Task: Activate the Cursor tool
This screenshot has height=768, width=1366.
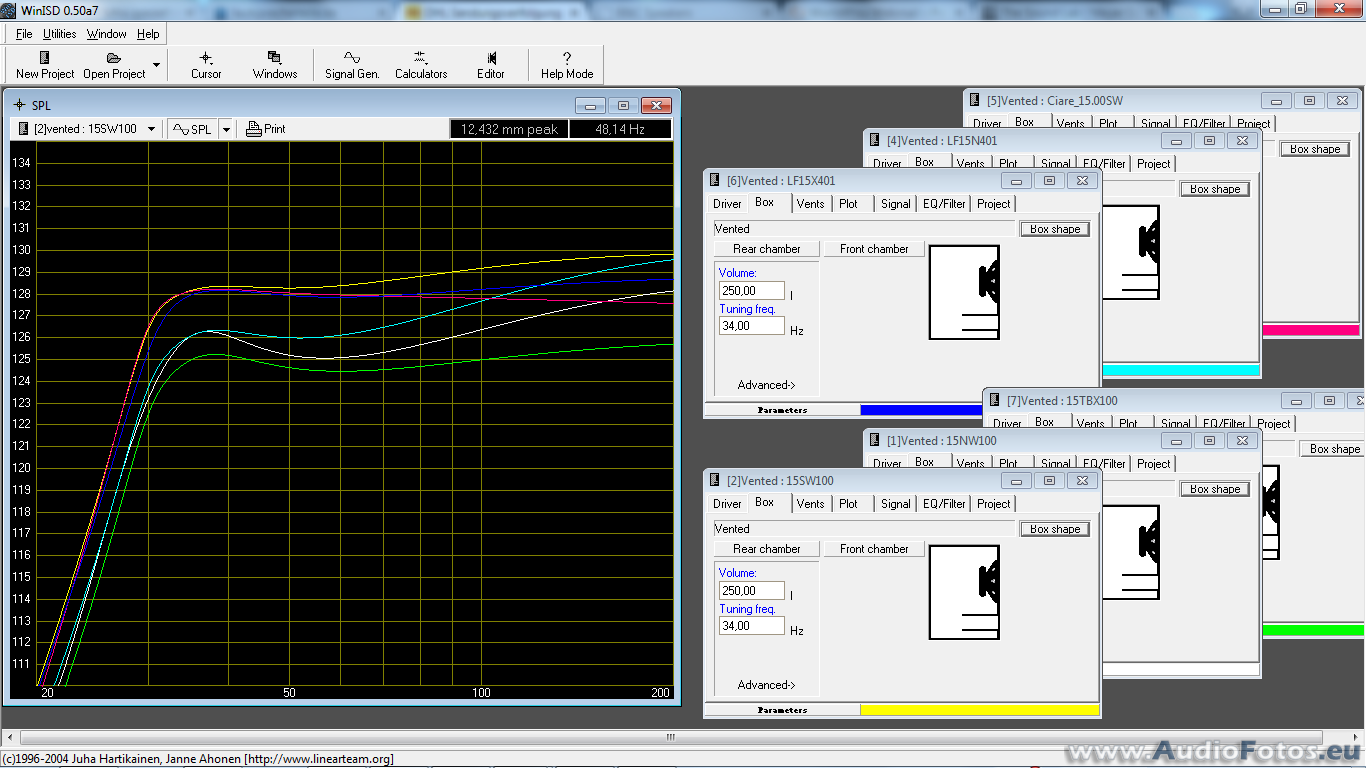Action: point(206,65)
